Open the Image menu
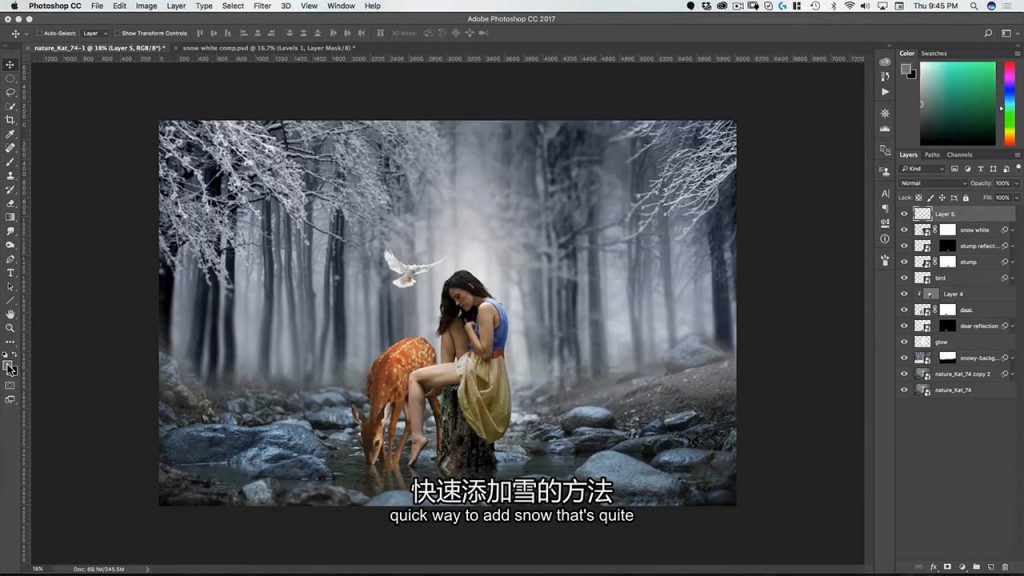 click(146, 6)
